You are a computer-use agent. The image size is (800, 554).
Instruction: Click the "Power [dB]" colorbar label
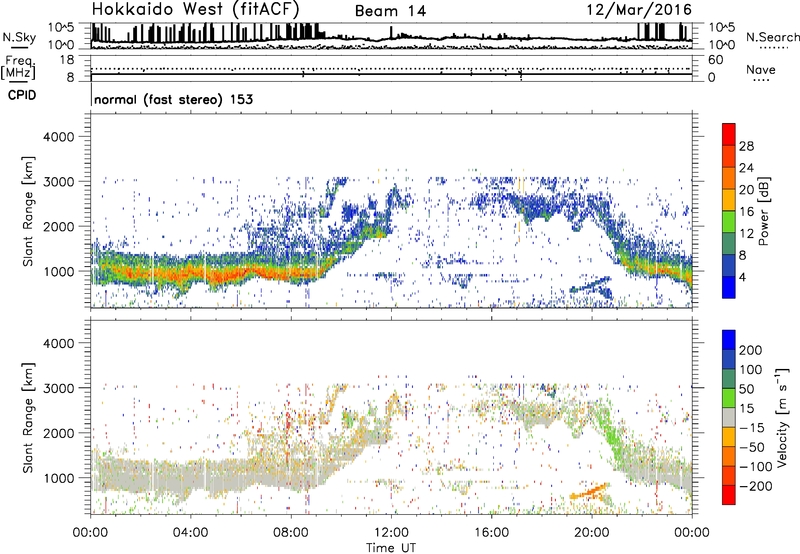pos(764,211)
